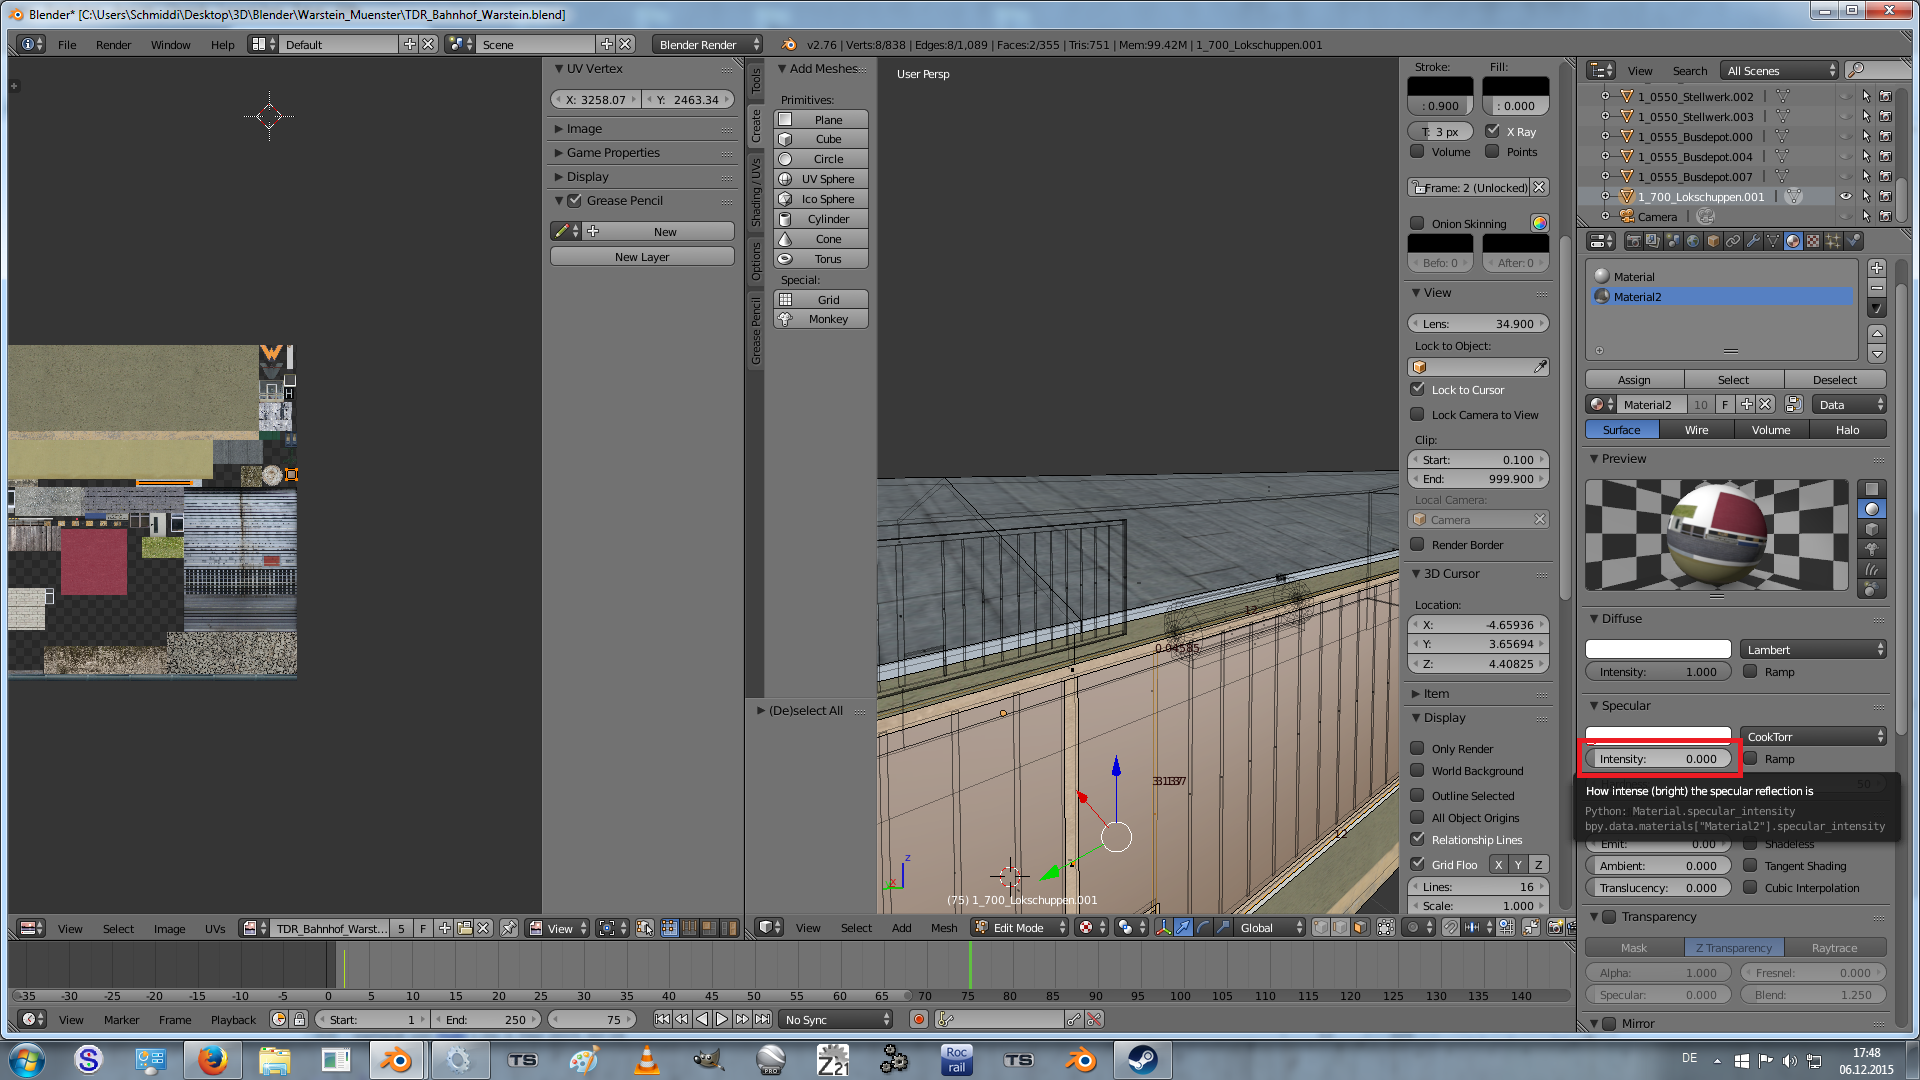Image resolution: width=1920 pixels, height=1080 pixels.
Task: Open the Texture properties checker icon
Action: pyautogui.click(x=1813, y=241)
